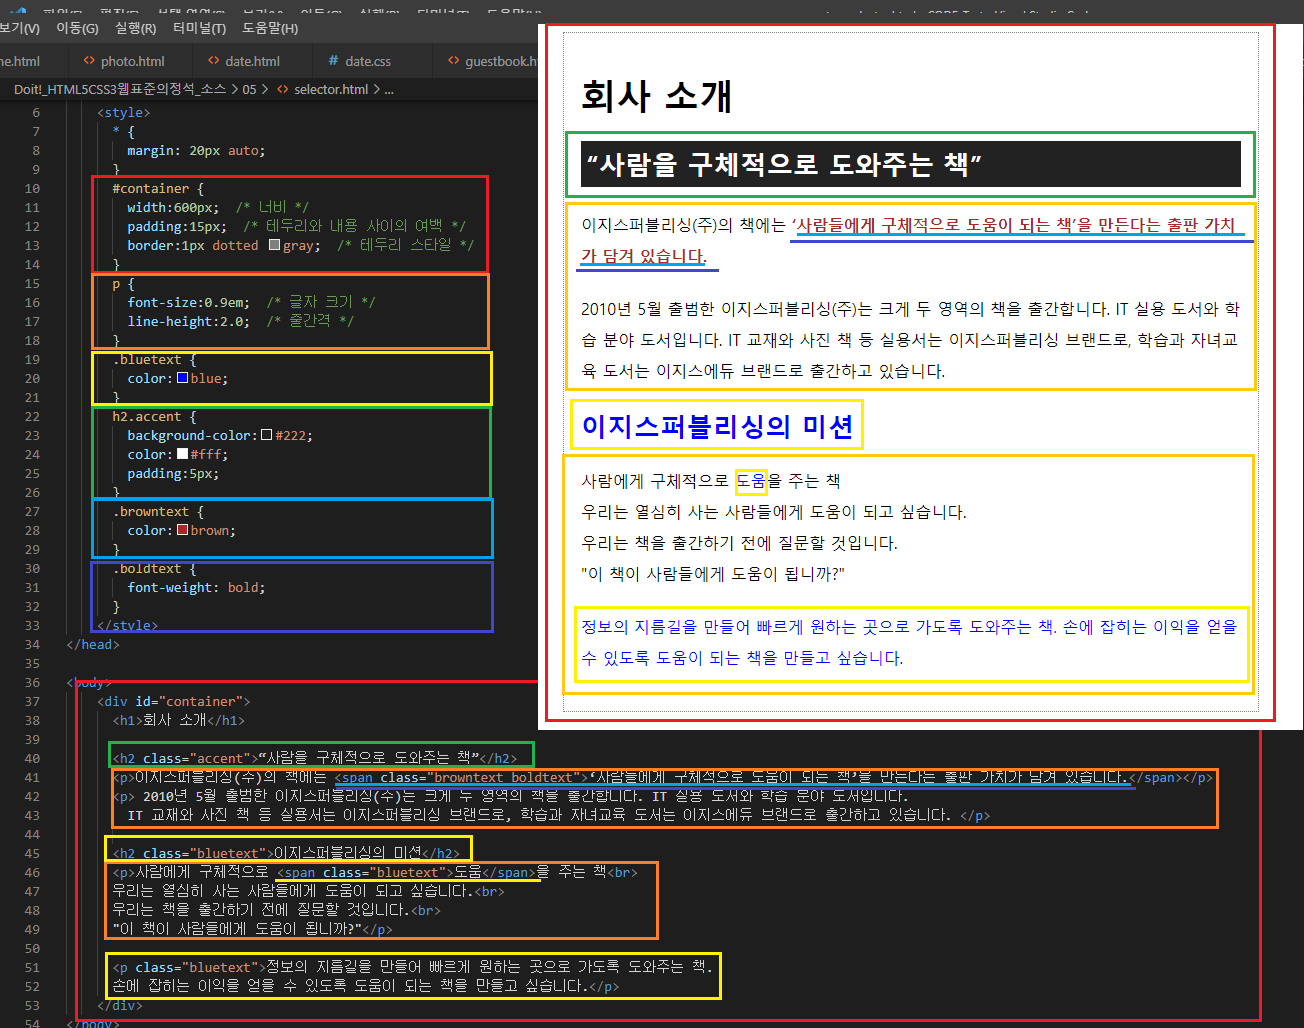Screen dimensions: 1304x1028
Task: Expand the breadcrumb ellipsis symbol list
Action: [x=389, y=89]
